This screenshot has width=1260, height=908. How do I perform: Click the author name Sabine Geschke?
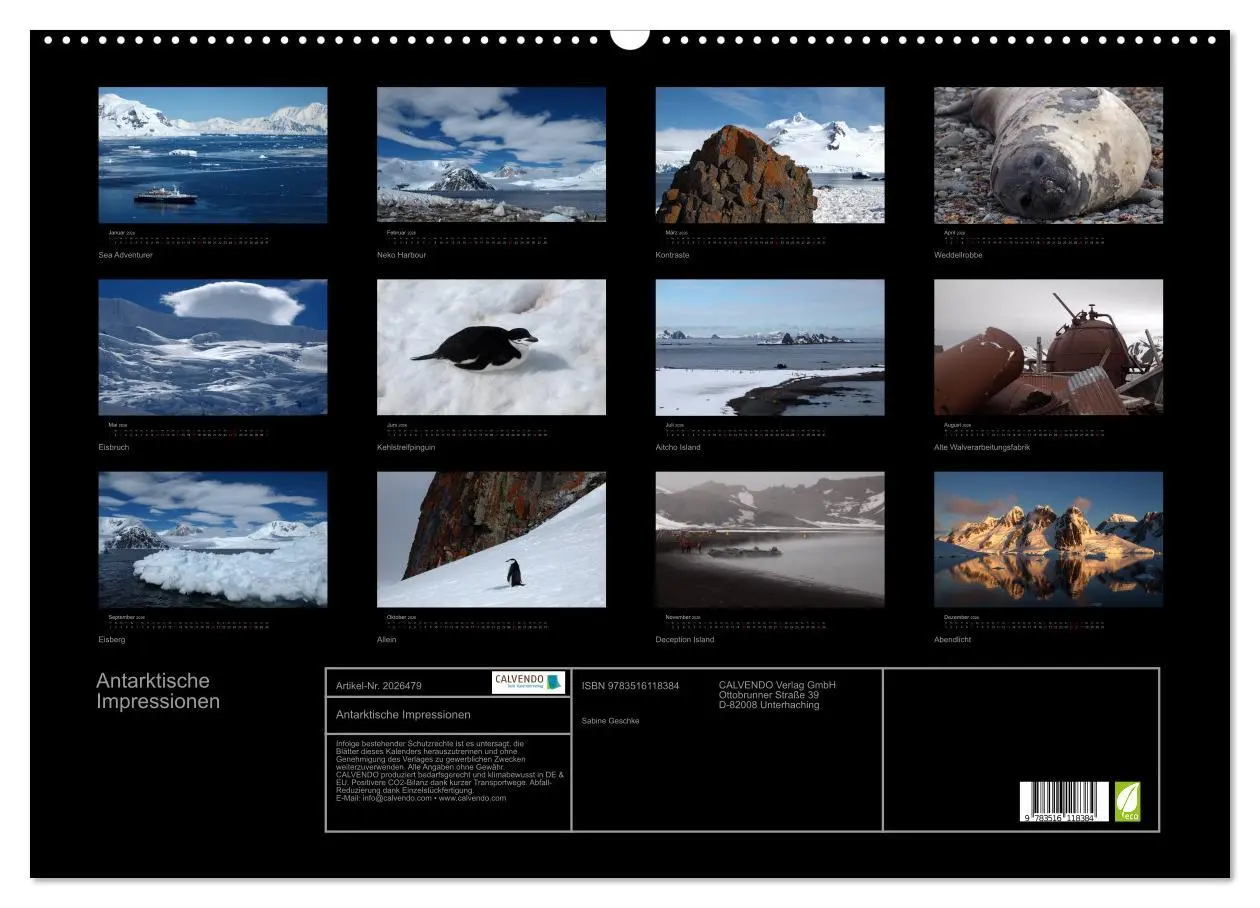coord(610,721)
